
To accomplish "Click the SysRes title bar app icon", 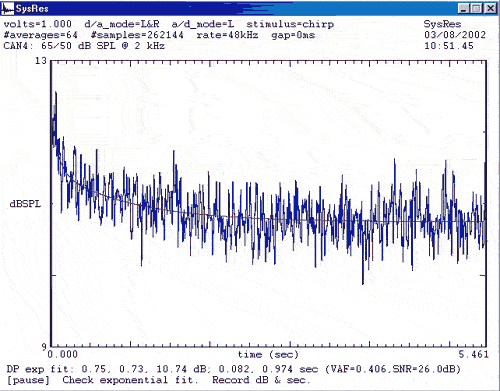I will click(8, 8).
